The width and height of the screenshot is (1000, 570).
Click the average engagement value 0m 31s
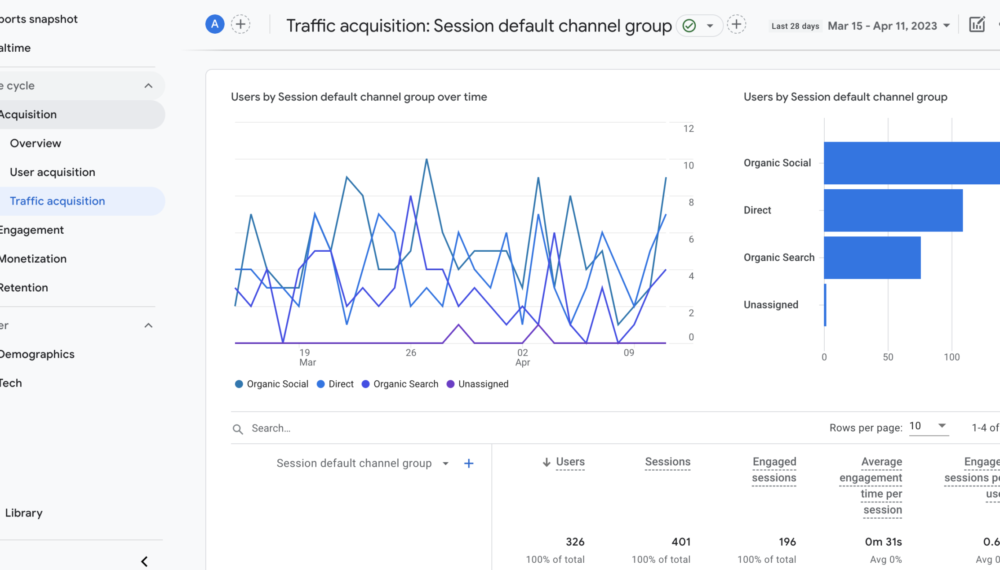883,542
